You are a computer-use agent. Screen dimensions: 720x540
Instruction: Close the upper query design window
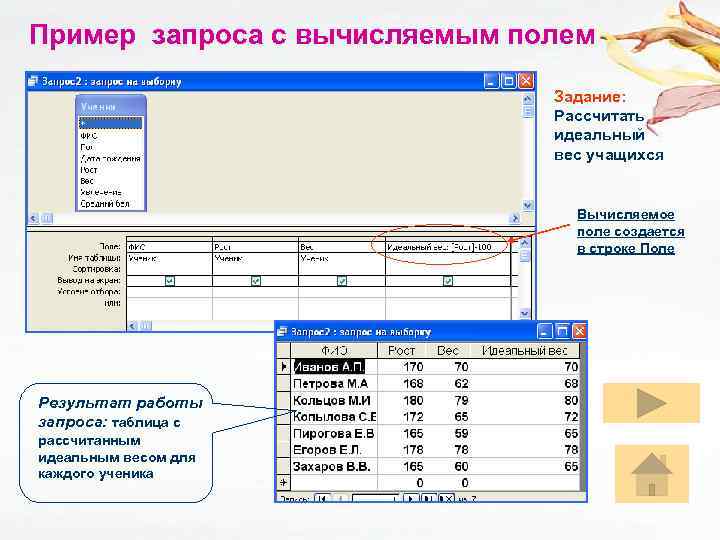click(526, 81)
